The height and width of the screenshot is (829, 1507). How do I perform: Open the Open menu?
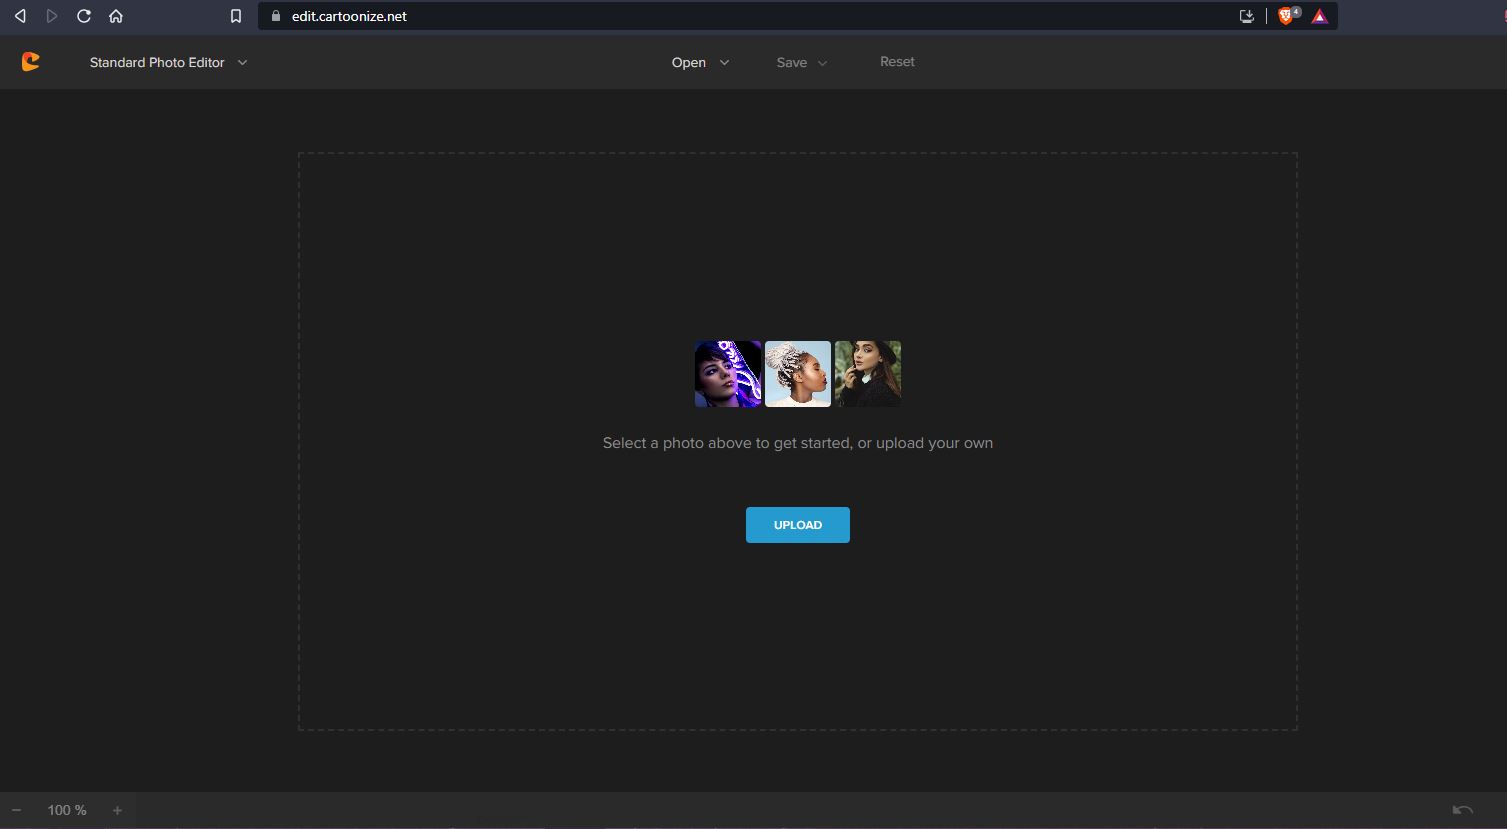pyautogui.click(x=700, y=62)
